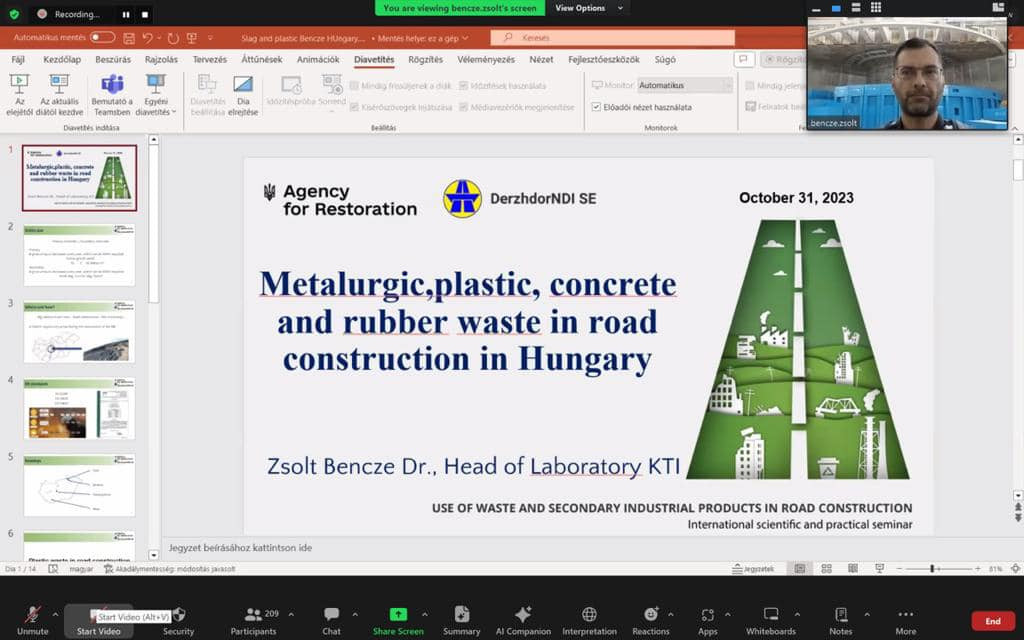Viewport: 1024px width, 640px height.
Task: Click the Unmute microphone icon
Action: 32,614
